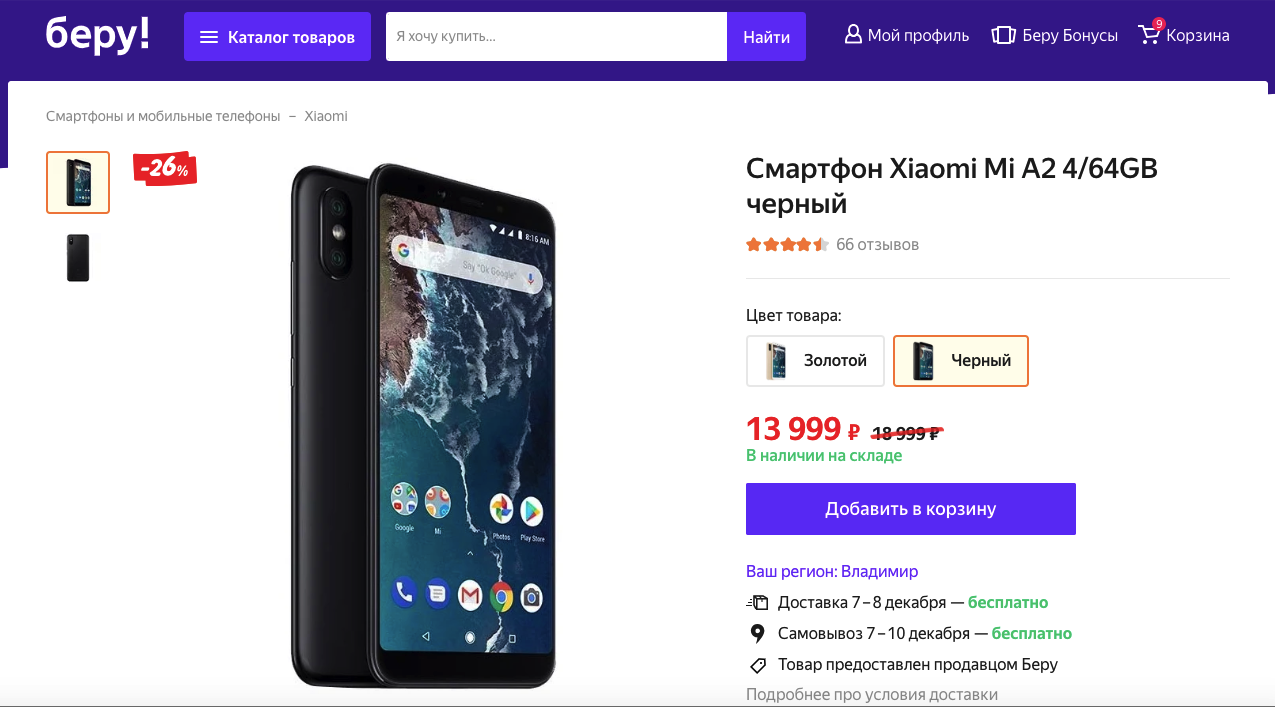1275x707 pixels.
Task: Click the star rating icons
Action: 787,244
